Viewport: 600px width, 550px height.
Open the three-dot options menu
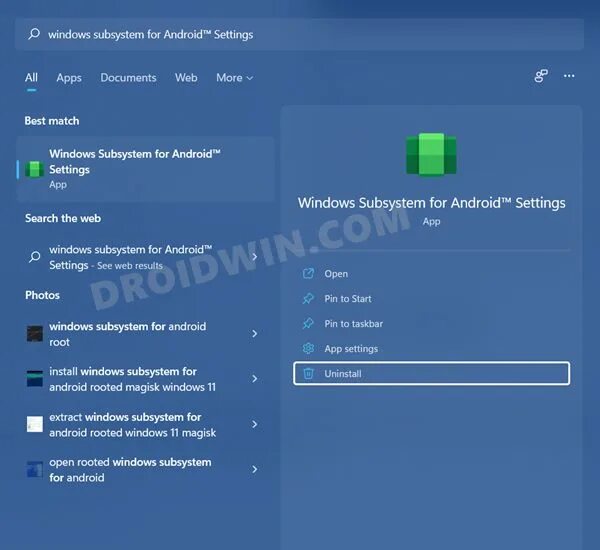pyautogui.click(x=569, y=76)
